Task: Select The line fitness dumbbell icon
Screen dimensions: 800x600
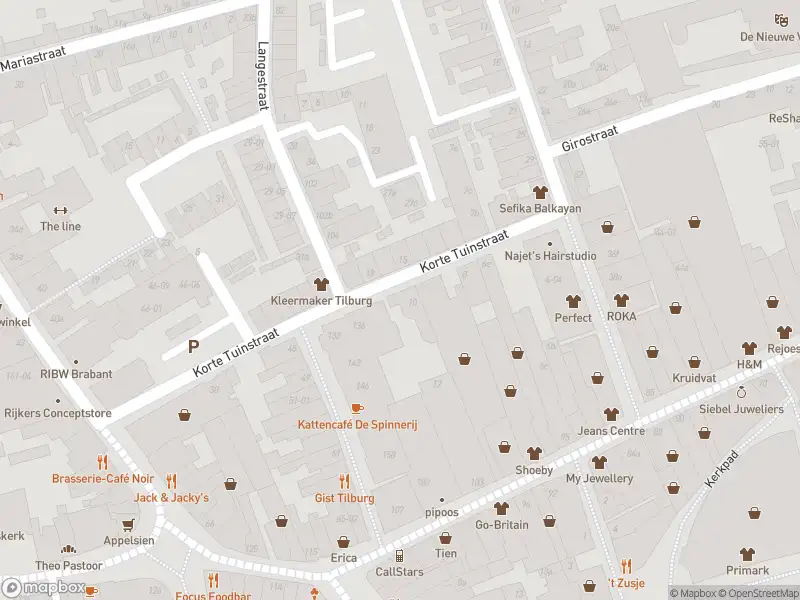Action: [x=60, y=210]
